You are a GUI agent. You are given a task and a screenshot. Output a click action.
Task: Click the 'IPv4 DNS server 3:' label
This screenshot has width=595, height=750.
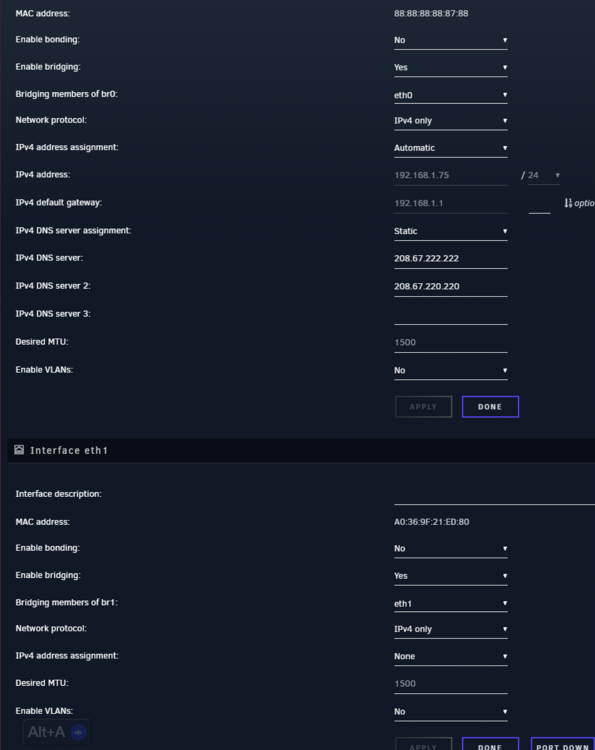point(53,314)
